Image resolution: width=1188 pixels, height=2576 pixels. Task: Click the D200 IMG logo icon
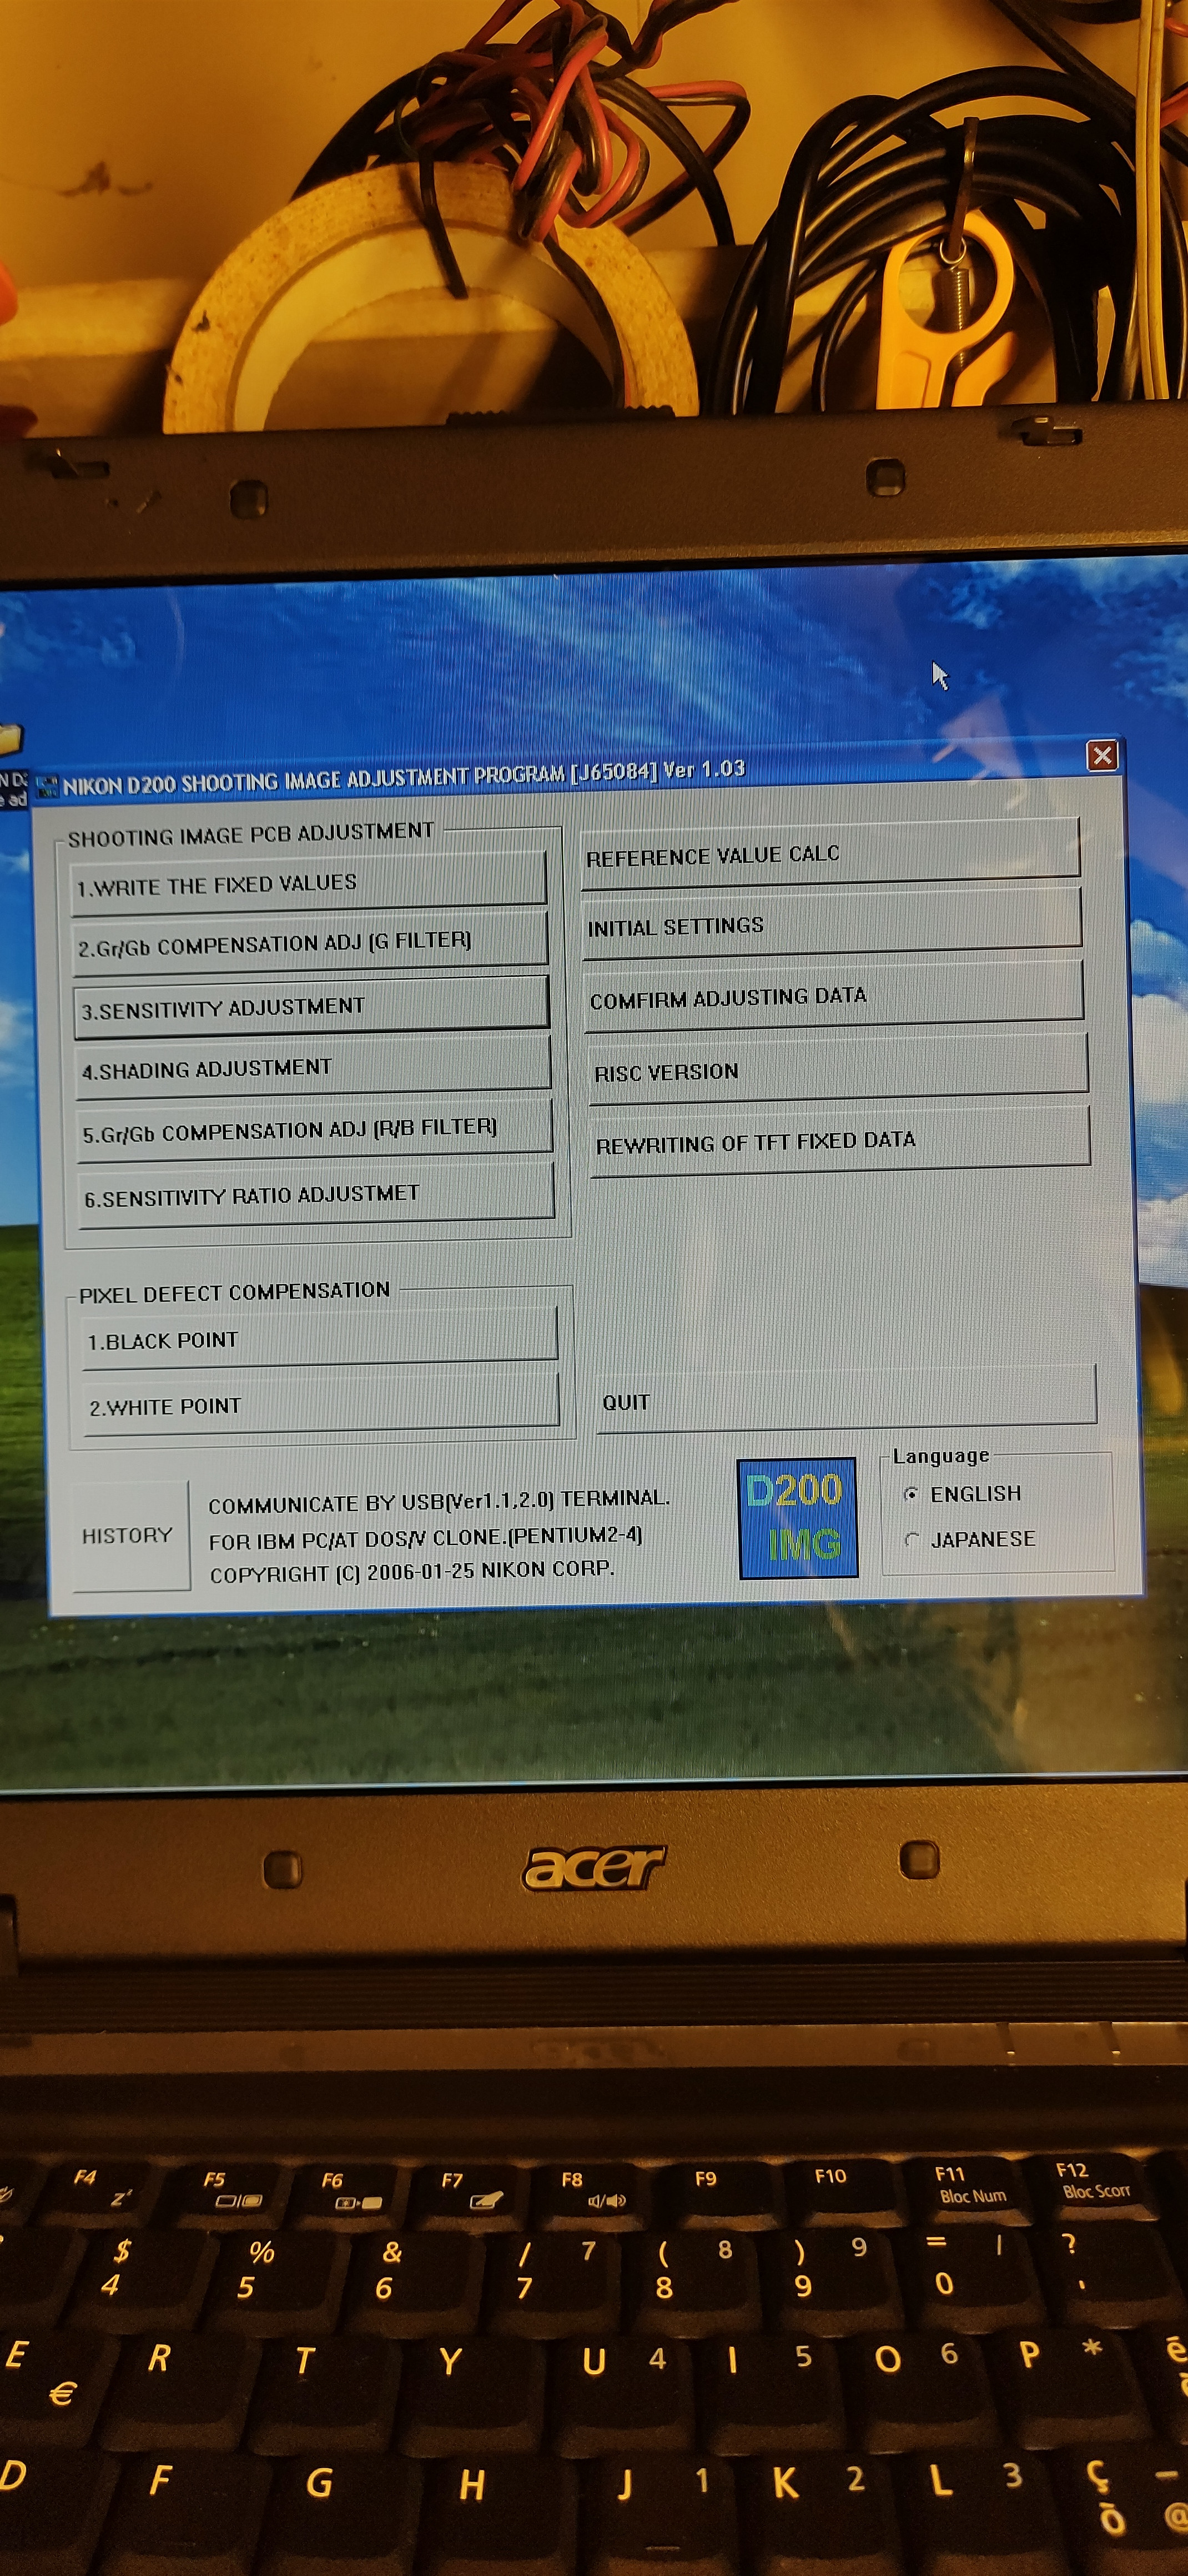click(x=798, y=1518)
